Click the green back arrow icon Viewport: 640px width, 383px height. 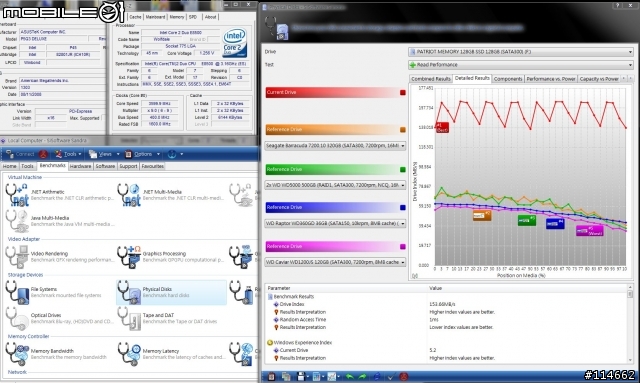(349, 376)
